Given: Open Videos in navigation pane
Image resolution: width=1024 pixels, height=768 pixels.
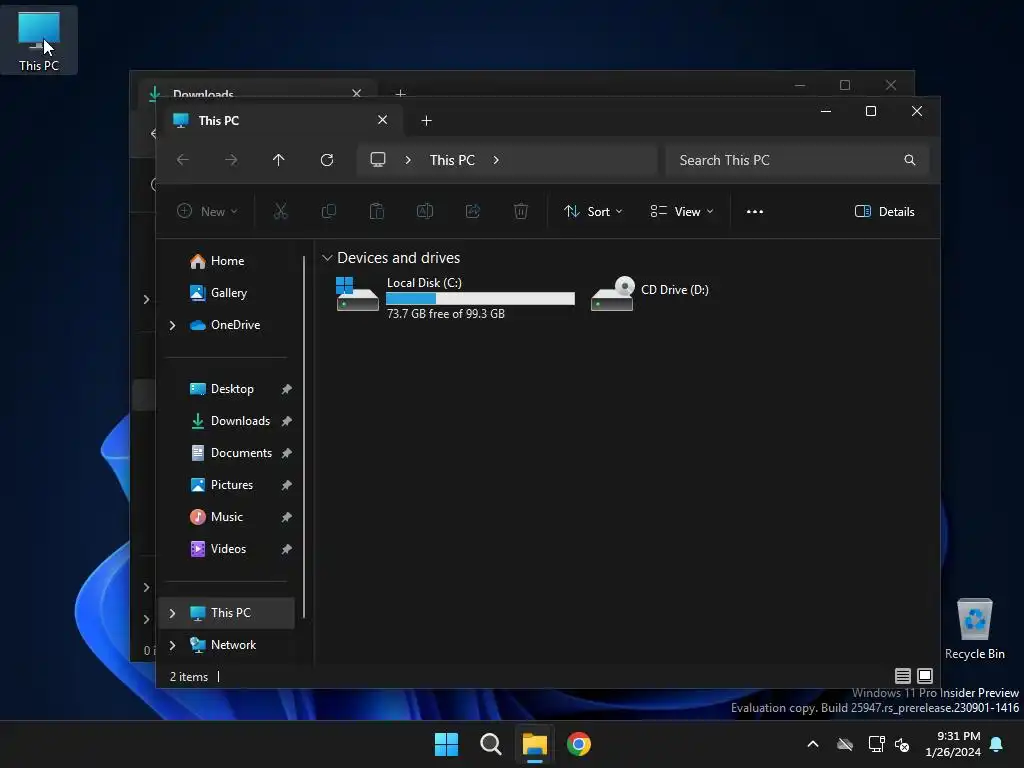Looking at the screenshot, I should 227,549.
